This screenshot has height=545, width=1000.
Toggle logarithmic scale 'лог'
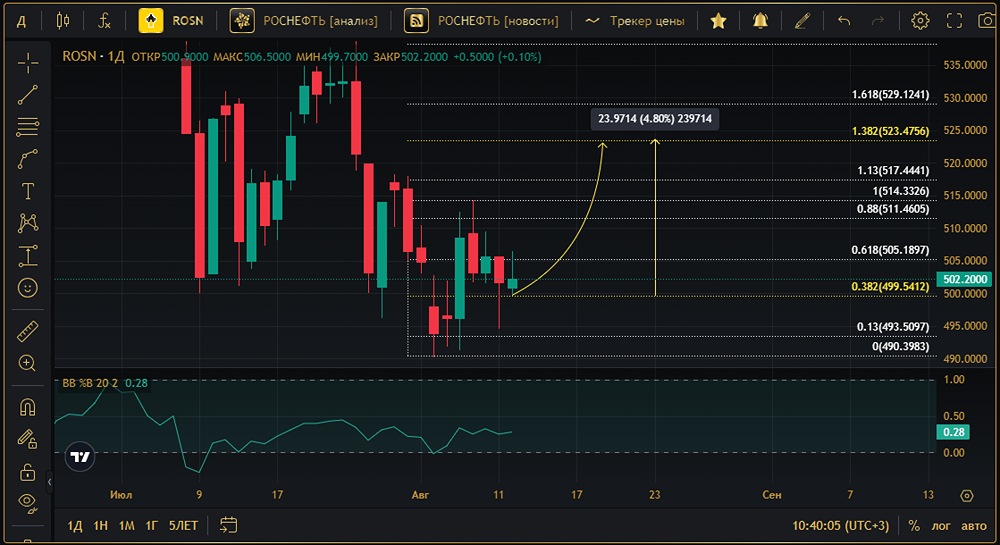click(941, 525)
